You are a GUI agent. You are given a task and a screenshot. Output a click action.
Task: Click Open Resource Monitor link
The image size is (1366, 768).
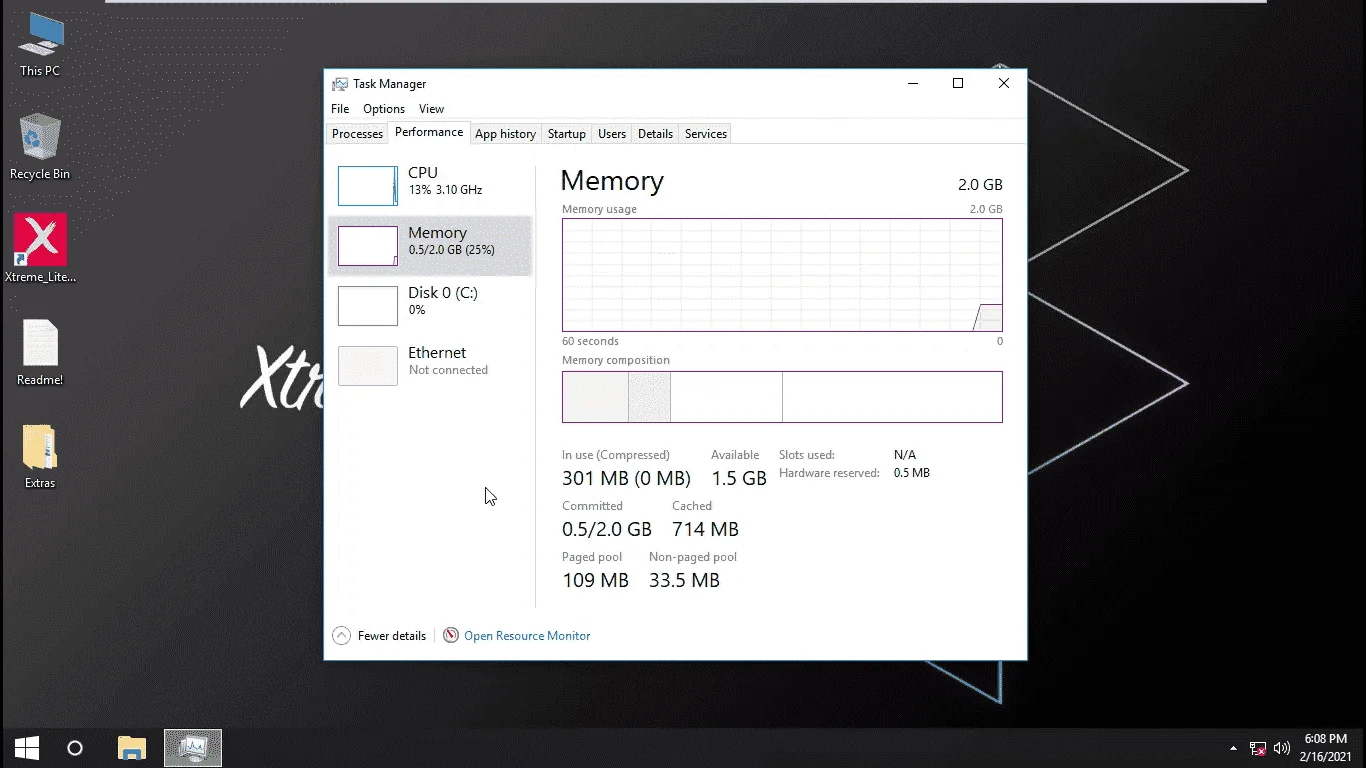[527, 636]
